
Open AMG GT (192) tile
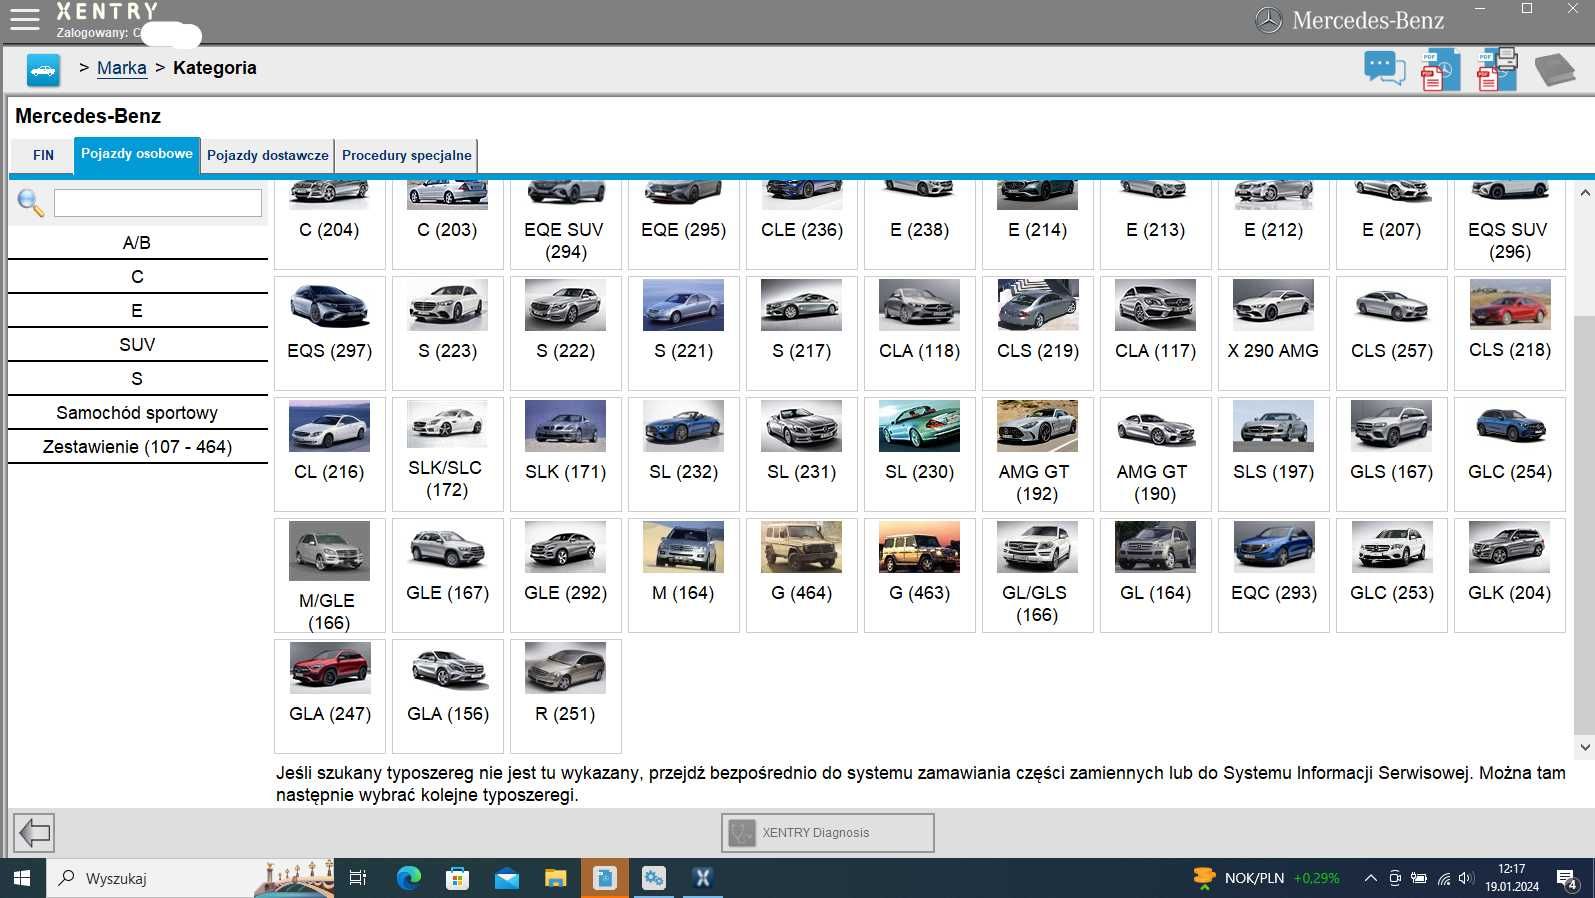click(1038, 454)
